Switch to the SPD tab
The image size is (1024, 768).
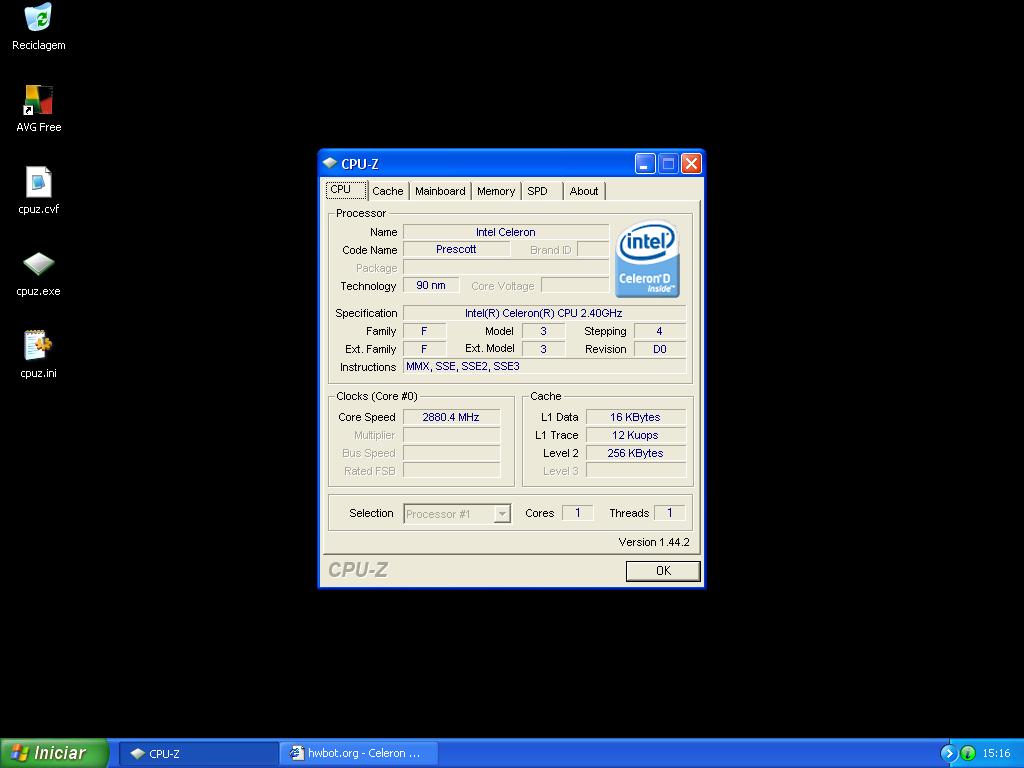542,191
